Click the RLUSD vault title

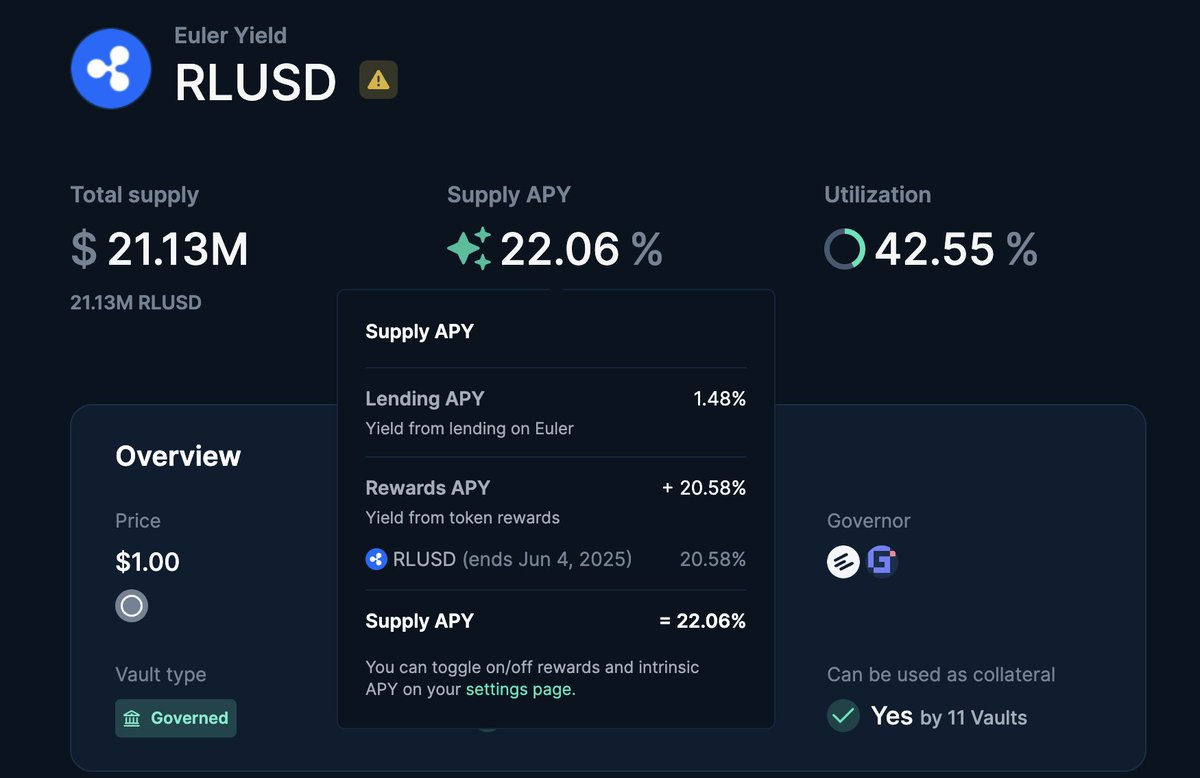256,82
